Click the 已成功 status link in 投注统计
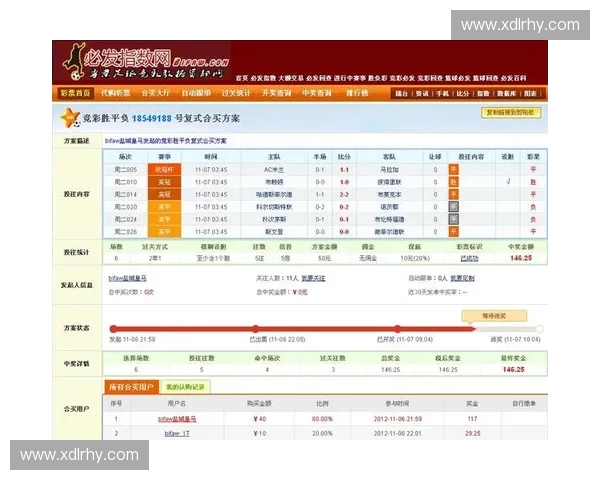Viewport: 600px width, 480px height. (468, 257)
